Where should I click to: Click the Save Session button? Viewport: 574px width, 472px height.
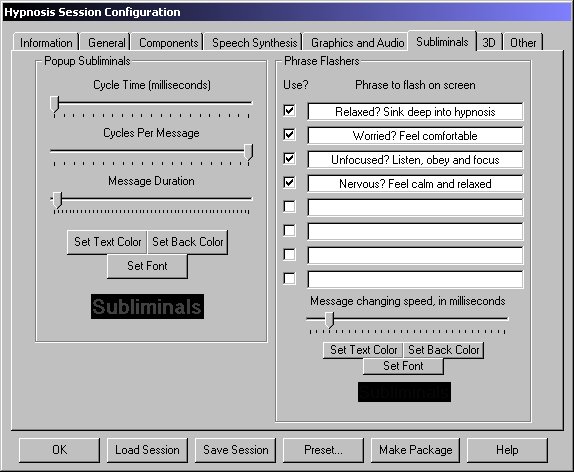click(235, 450)
